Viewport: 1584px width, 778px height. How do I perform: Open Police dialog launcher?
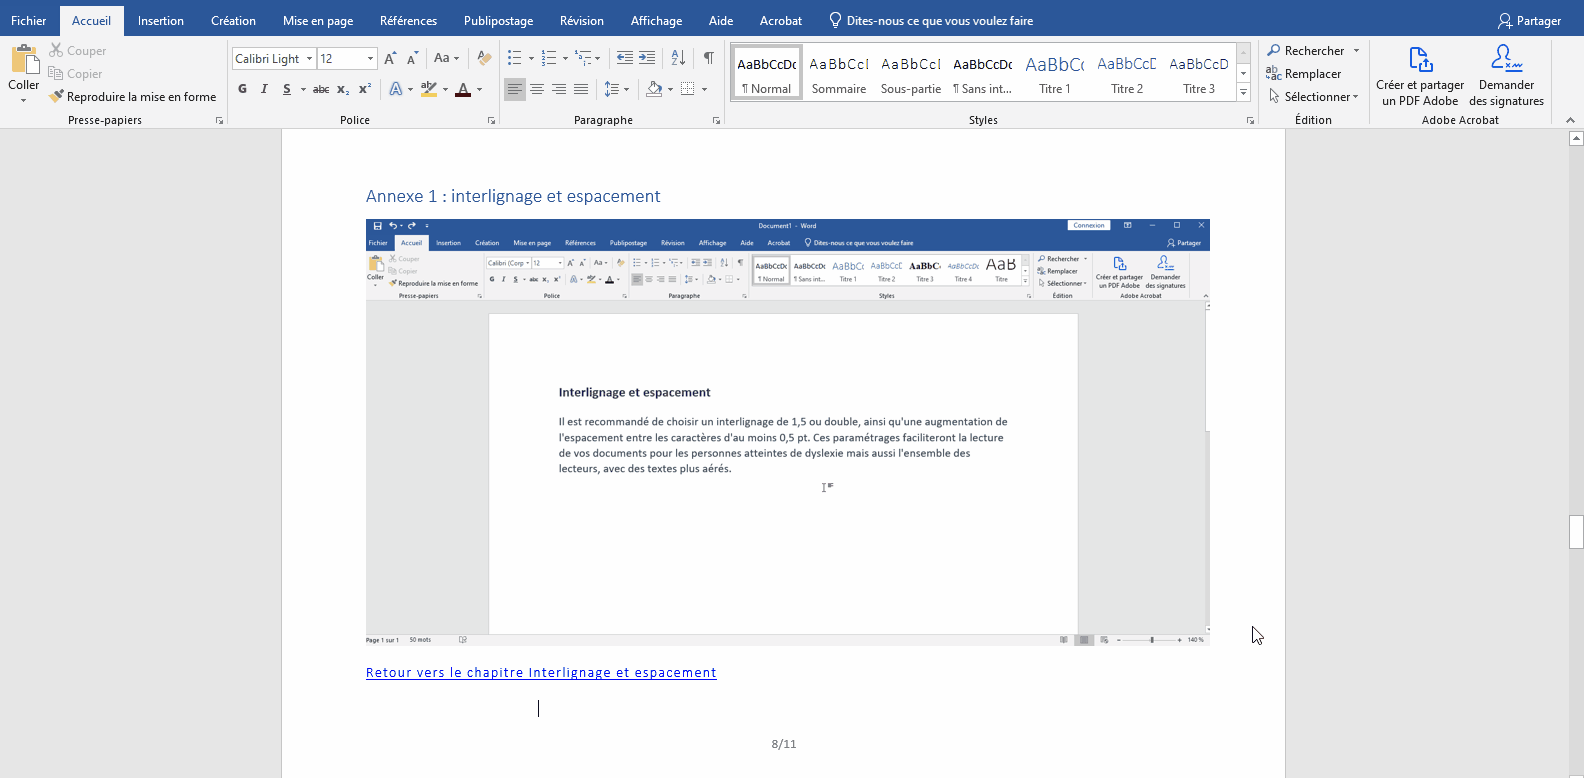pos(491,120)
